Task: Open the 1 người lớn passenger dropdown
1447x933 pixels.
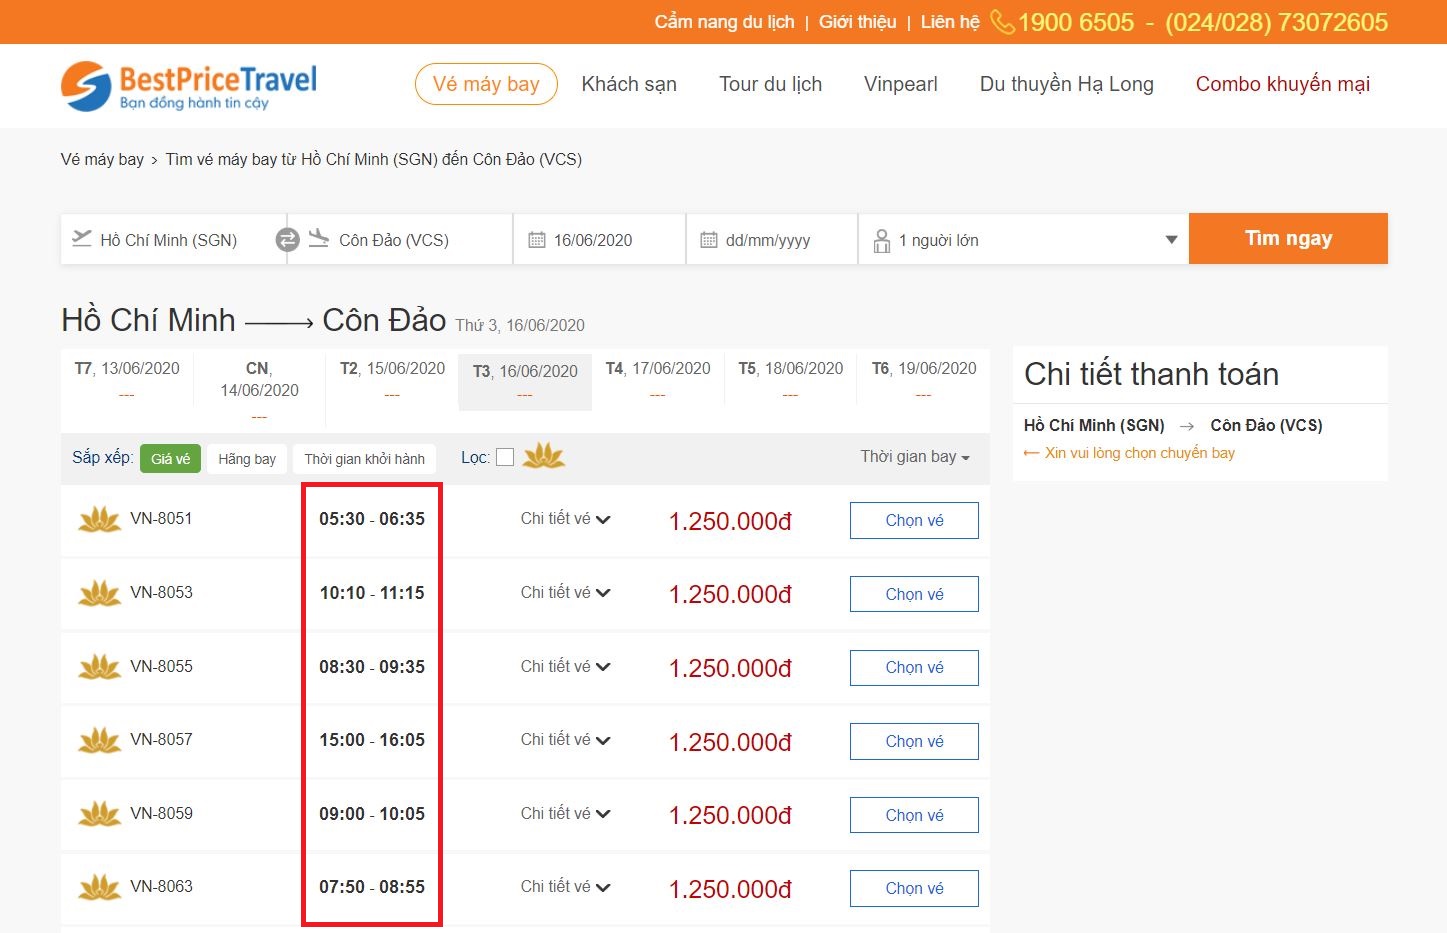Action: pos(1022,240)
